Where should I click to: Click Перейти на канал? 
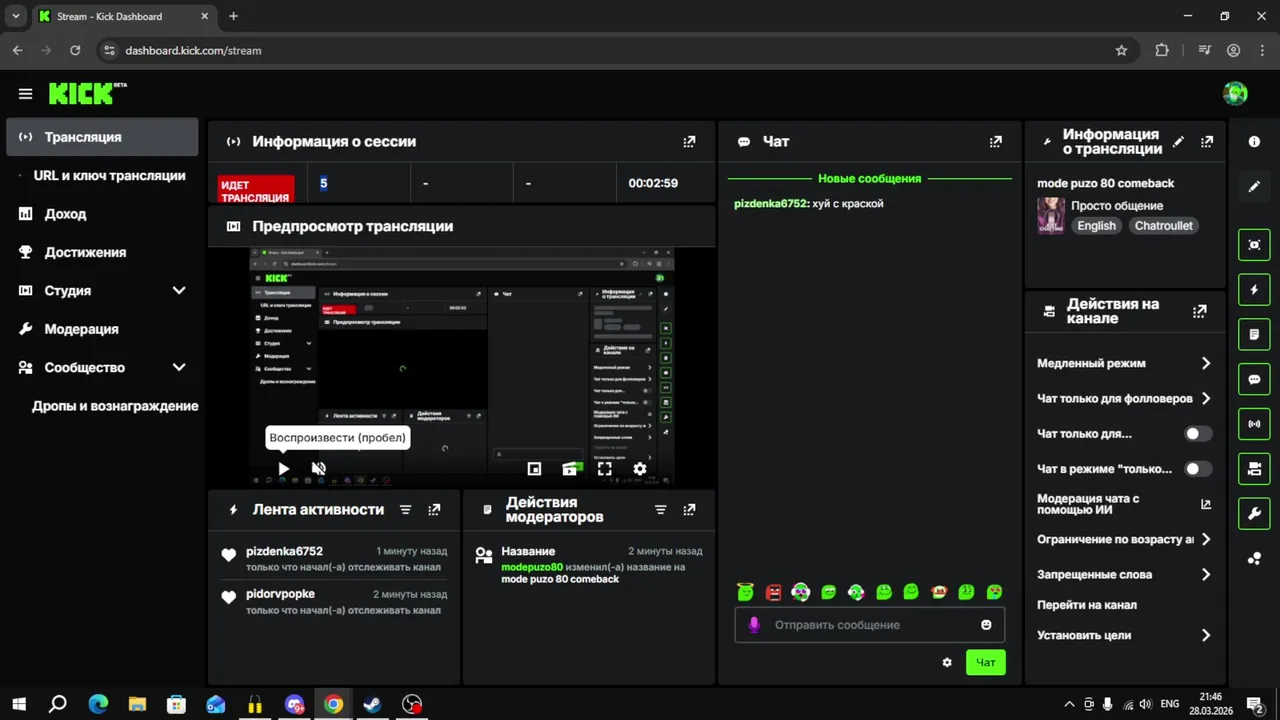coord(1087,605)
